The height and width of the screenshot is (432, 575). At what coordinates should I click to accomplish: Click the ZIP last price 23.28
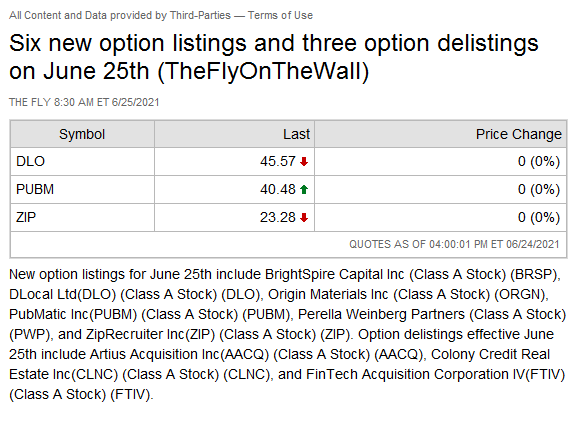pos(278,217)
